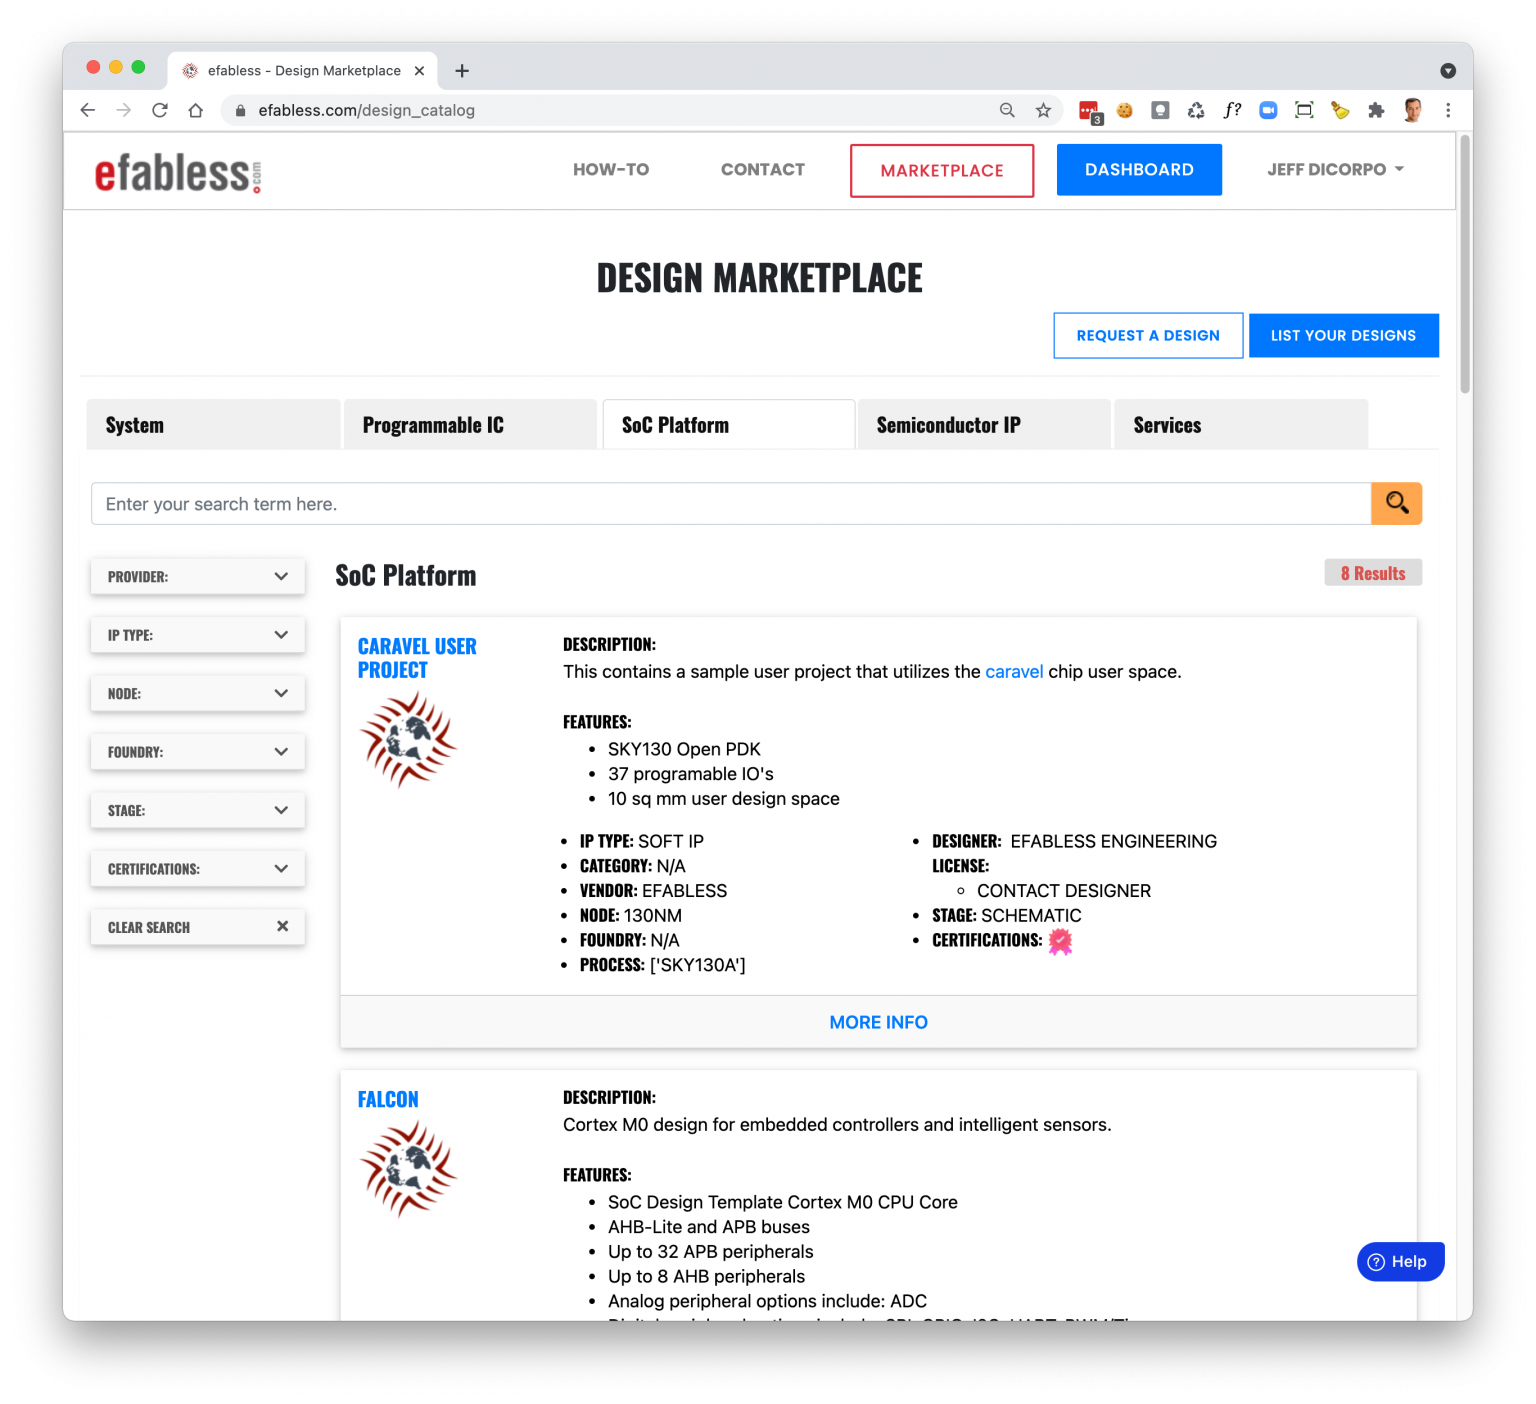Switch to the Semiconductor IP tab

click(x=984, y=425)
